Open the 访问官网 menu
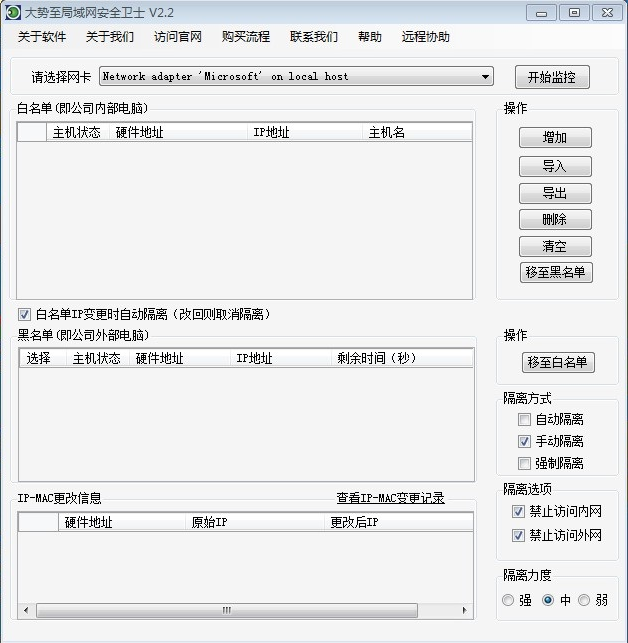This screenshot has height=643, width=628. coord(178,37)
